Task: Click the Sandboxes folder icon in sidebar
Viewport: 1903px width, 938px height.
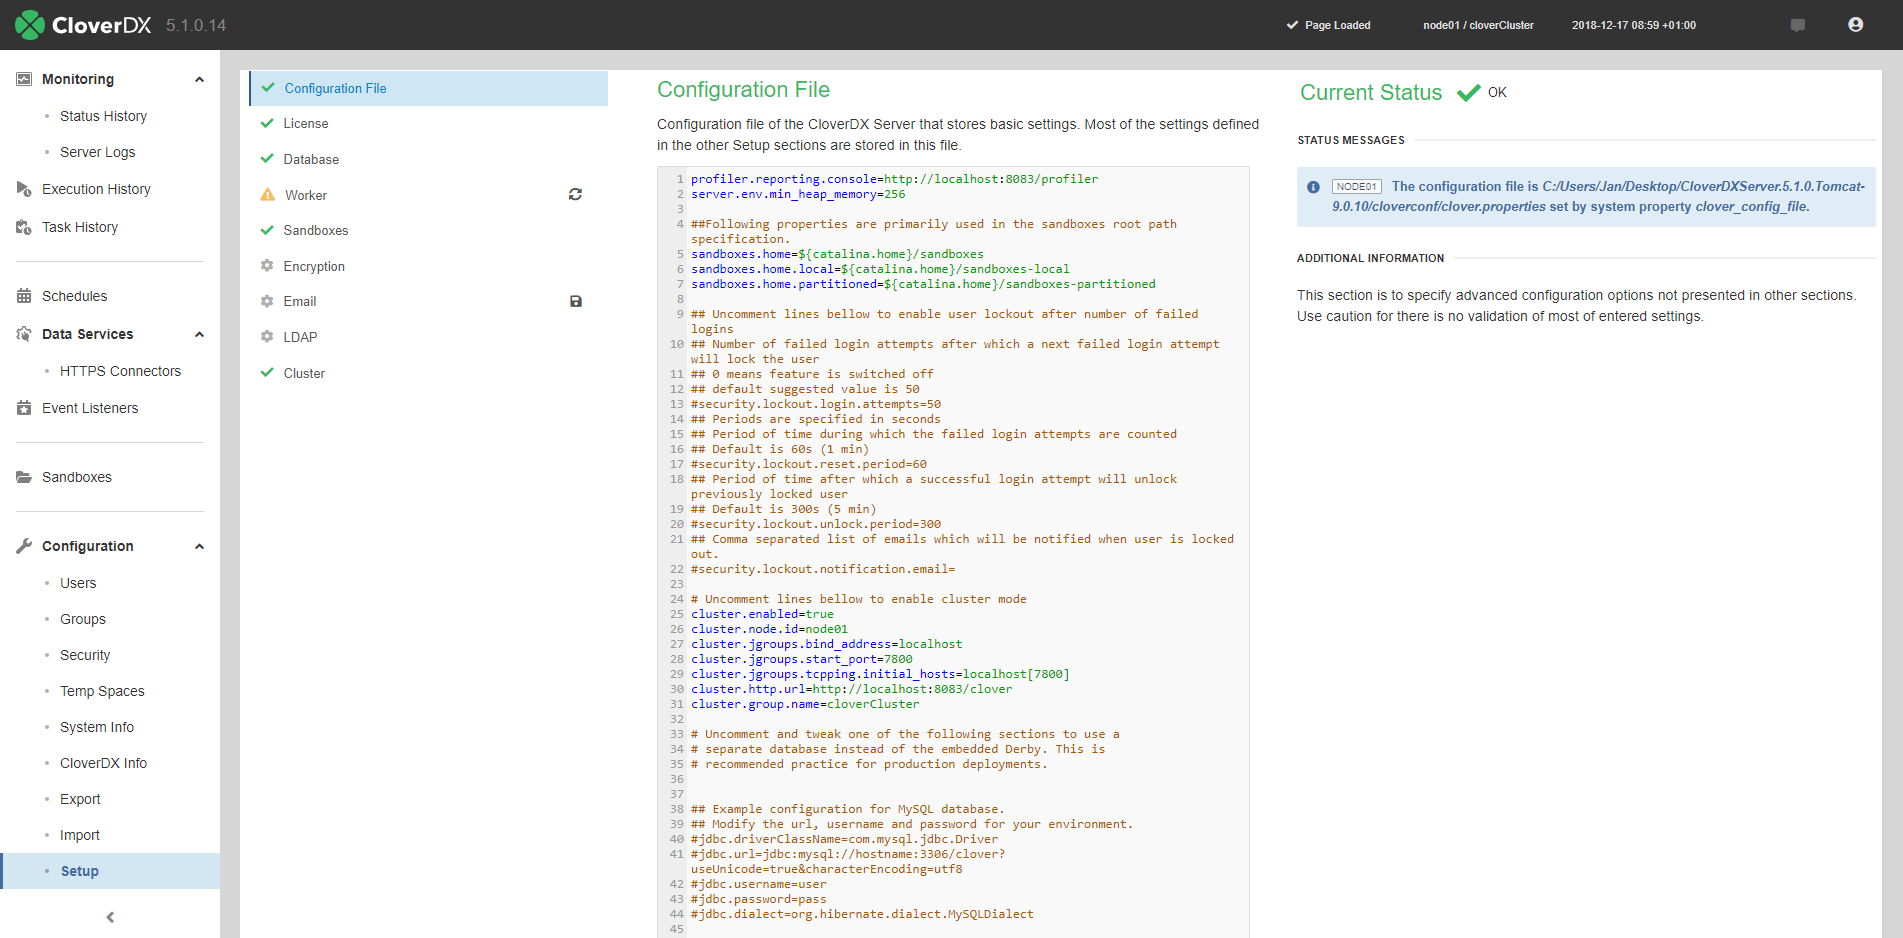Action: tap(24, 477)
